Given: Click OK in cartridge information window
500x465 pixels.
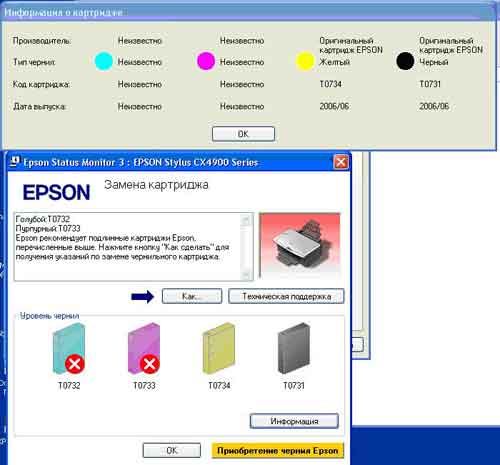Looking at the screenshot, I should tap(243, 134).
